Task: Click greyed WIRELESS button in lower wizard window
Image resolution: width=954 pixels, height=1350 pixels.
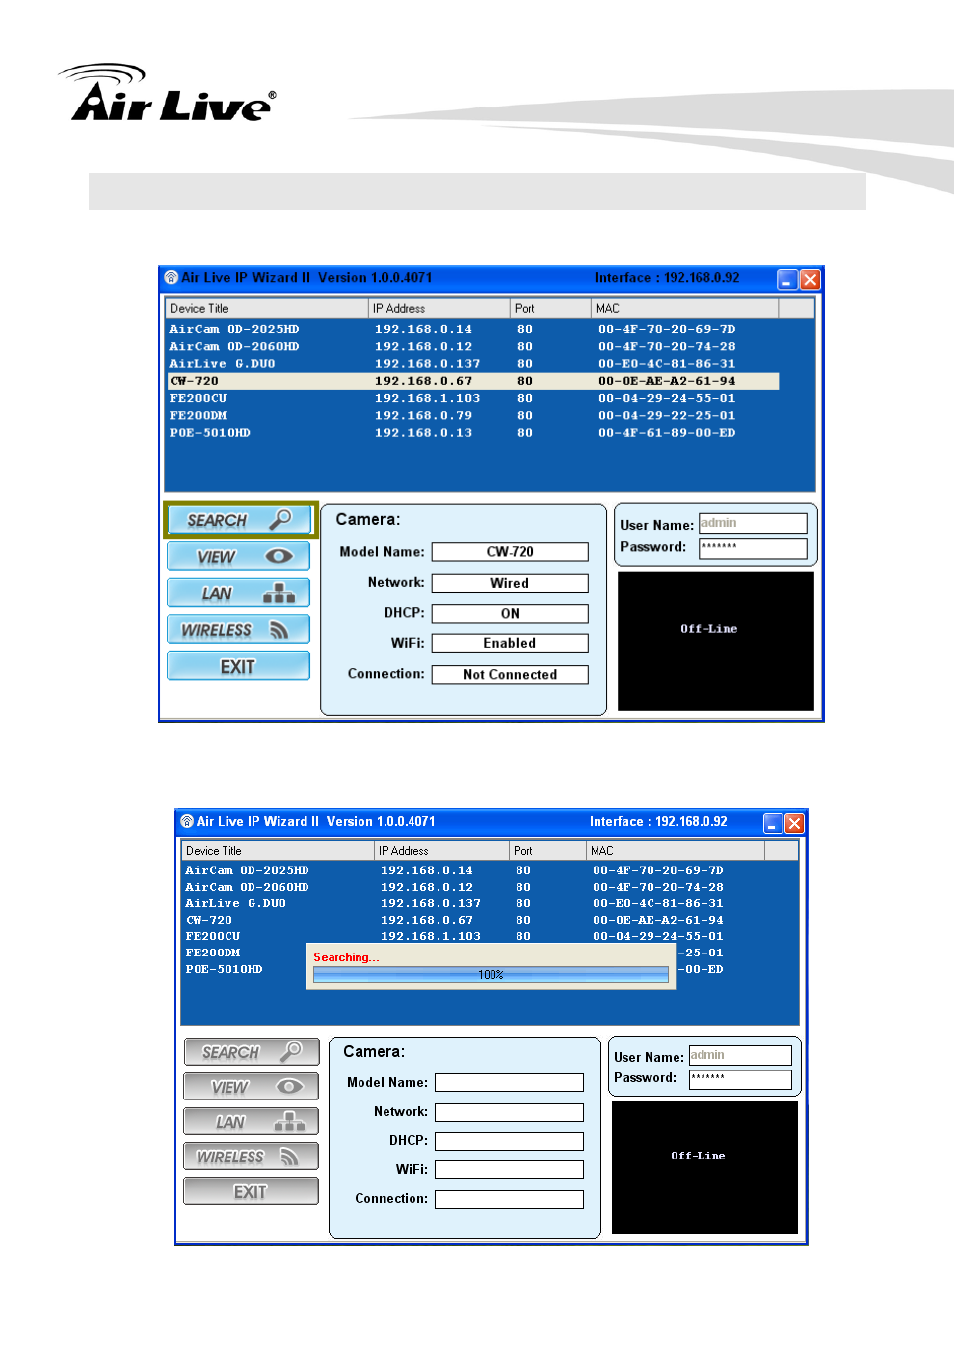Action: [251, 1157]
